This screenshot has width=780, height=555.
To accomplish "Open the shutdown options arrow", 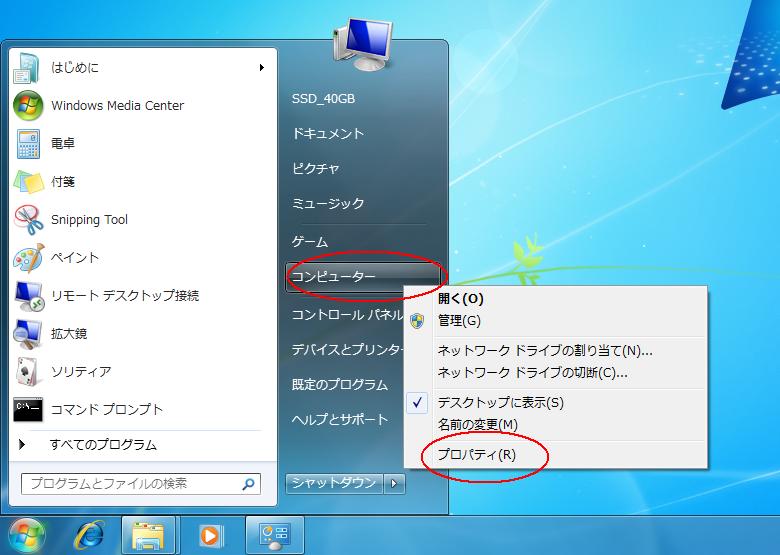I will pyautogui.click(x=394, y=483).
